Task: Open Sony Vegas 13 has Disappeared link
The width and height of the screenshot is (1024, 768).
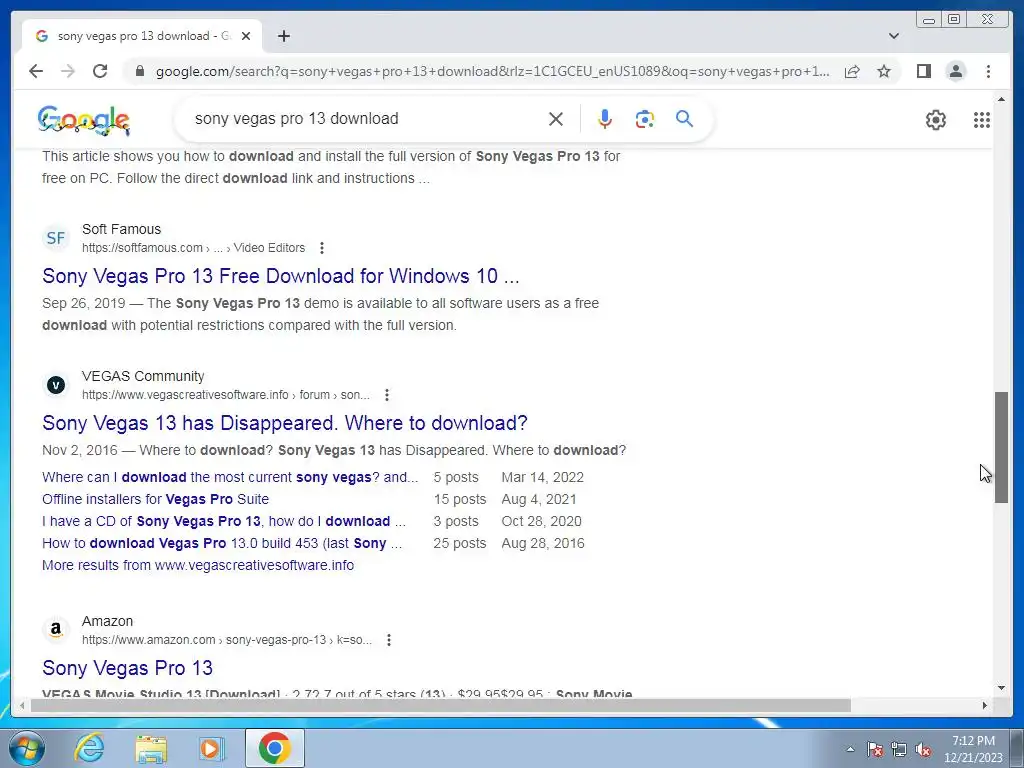Action: 285,423
